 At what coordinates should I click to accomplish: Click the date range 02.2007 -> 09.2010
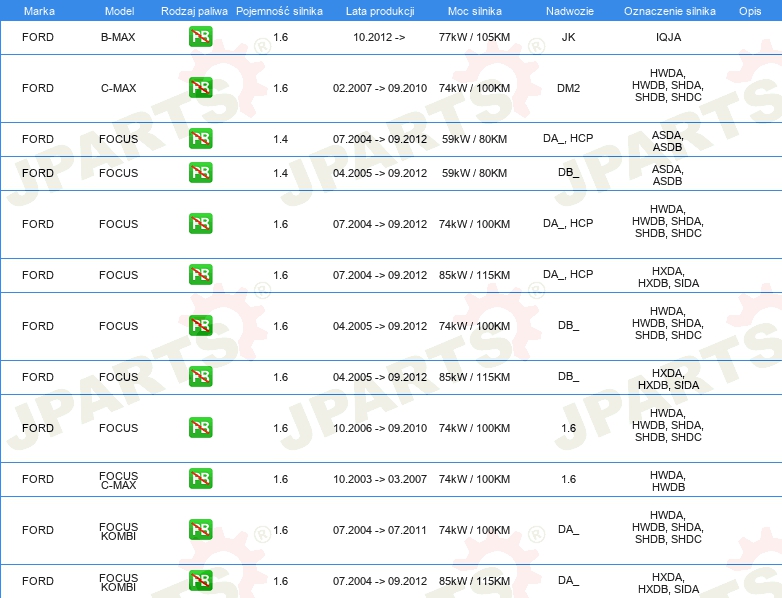click(380, 88)
